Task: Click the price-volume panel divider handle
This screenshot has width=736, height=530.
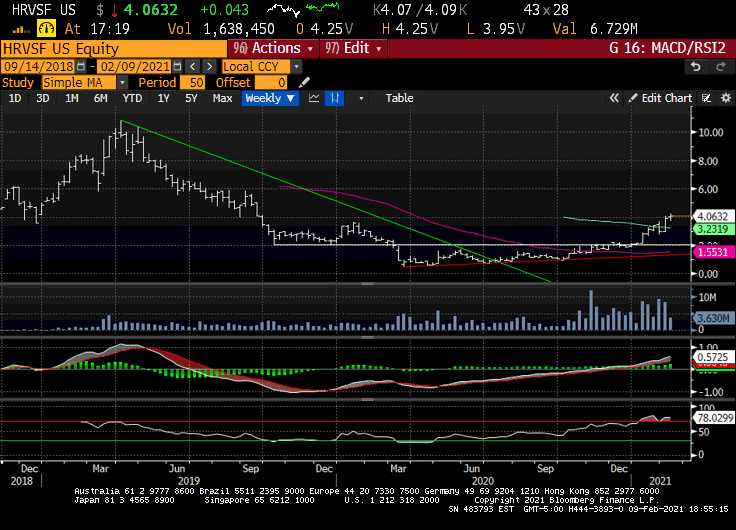Action: (x=368, y=284)
